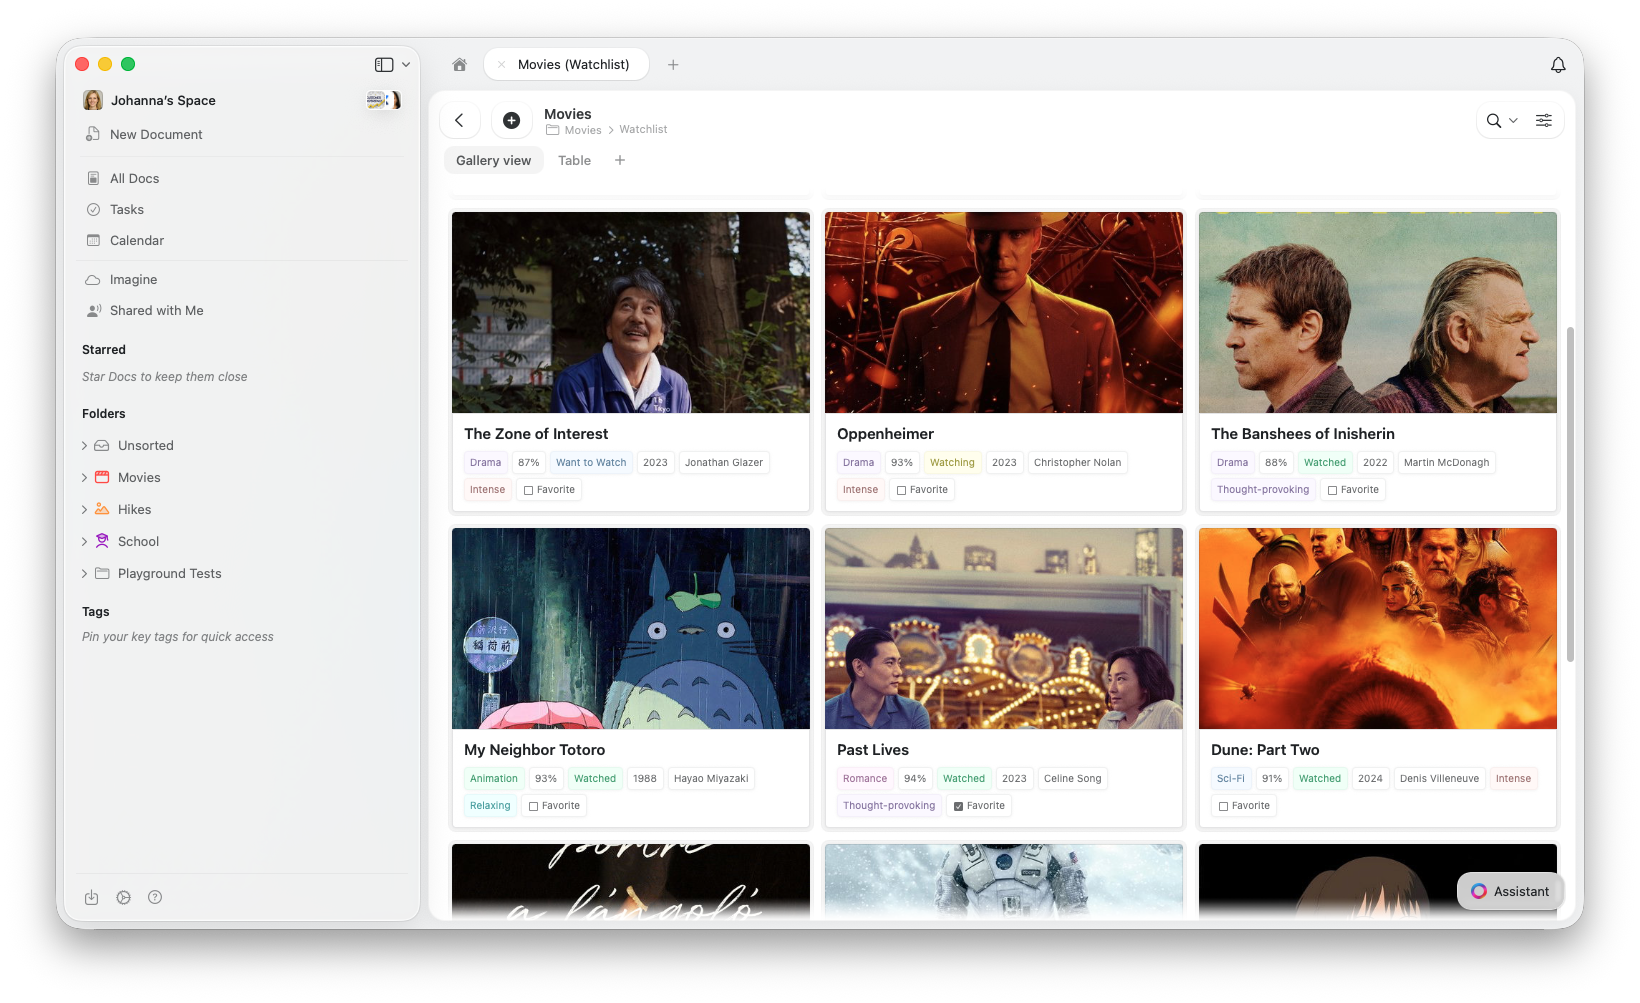Open the Imagine section

coord(133,279)
